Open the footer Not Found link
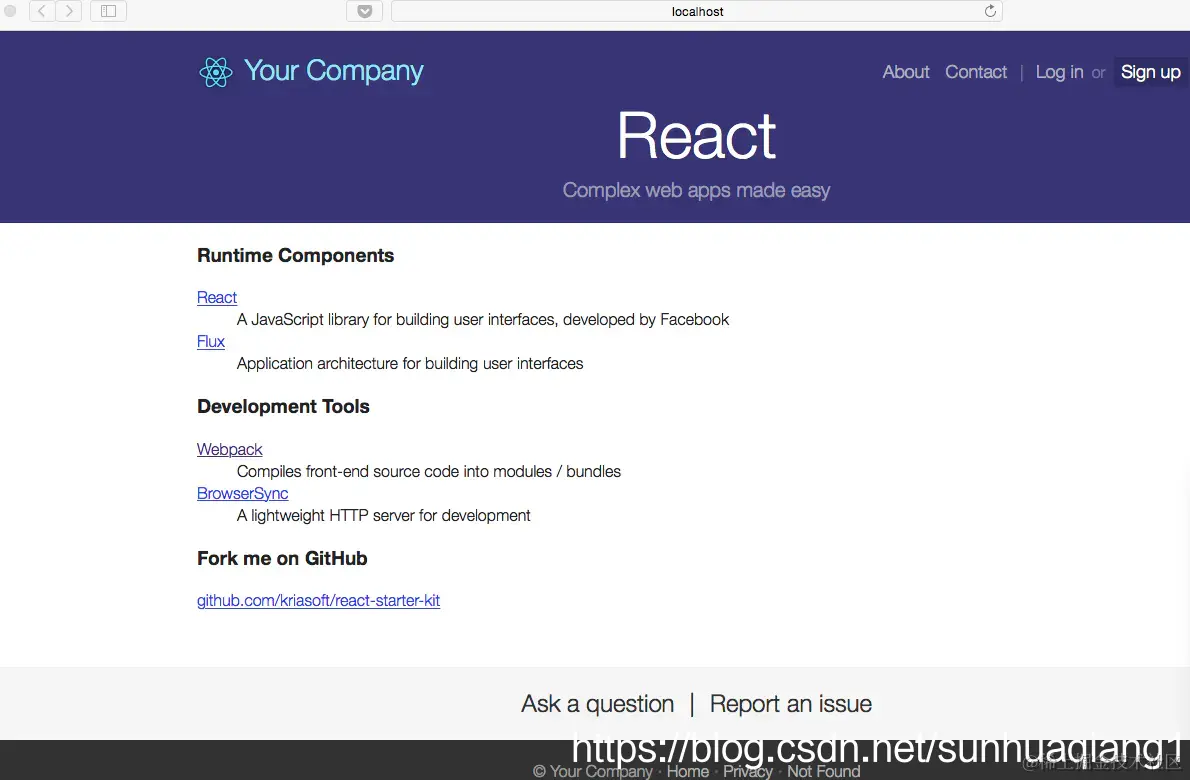This screenshot has width=1190, height=780. 823,771
